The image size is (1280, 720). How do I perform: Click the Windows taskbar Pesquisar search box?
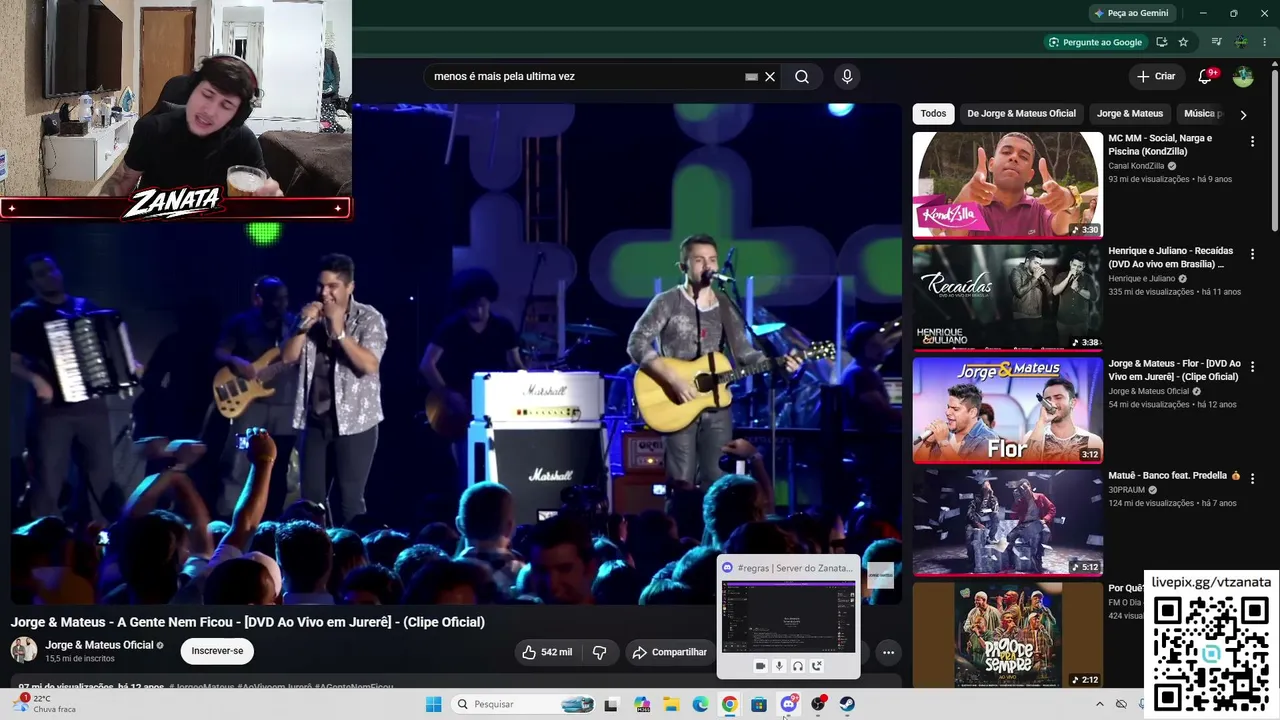(x=522, y=705)
